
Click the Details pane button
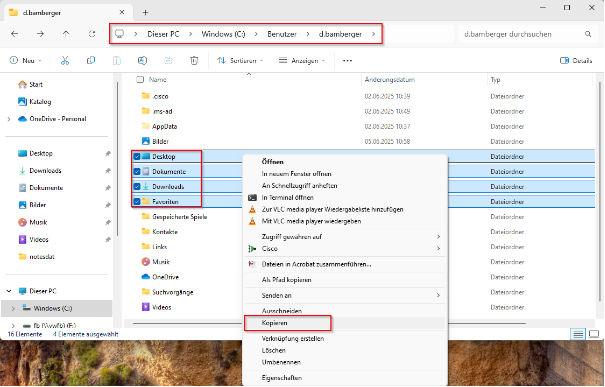576,61
